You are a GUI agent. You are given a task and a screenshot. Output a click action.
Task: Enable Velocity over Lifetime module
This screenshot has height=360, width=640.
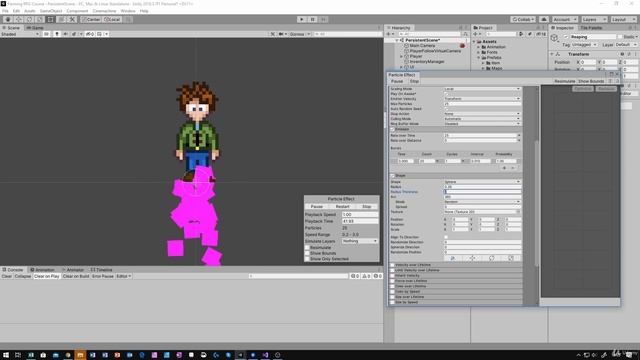tap(392, 265)
